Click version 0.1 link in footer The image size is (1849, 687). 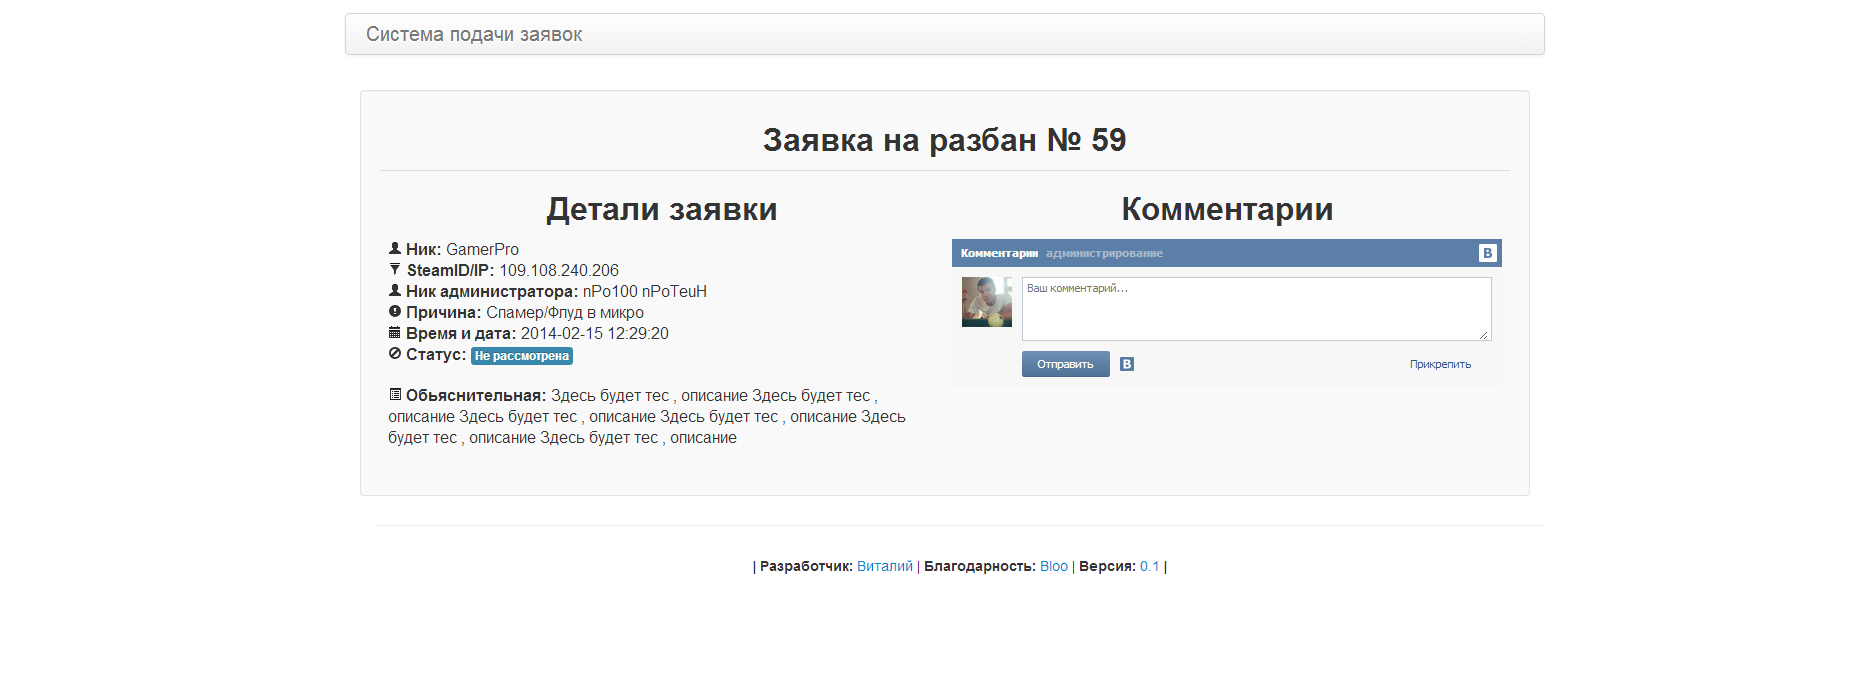pos(1150,566)
